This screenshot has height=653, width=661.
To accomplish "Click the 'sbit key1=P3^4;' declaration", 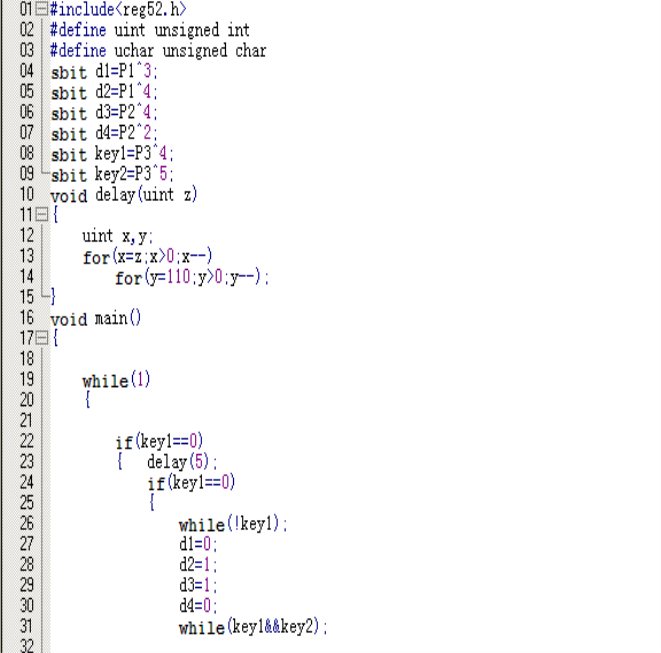I will click(x=112, y=154).
